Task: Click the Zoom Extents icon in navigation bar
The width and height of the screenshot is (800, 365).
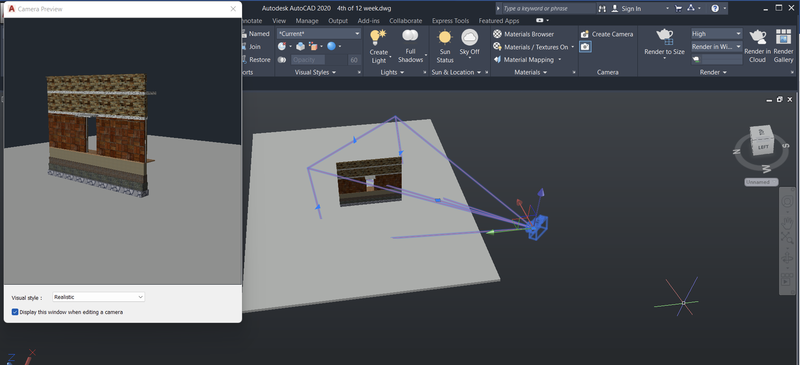Action: pyautogui.click(x=787, y=237)
